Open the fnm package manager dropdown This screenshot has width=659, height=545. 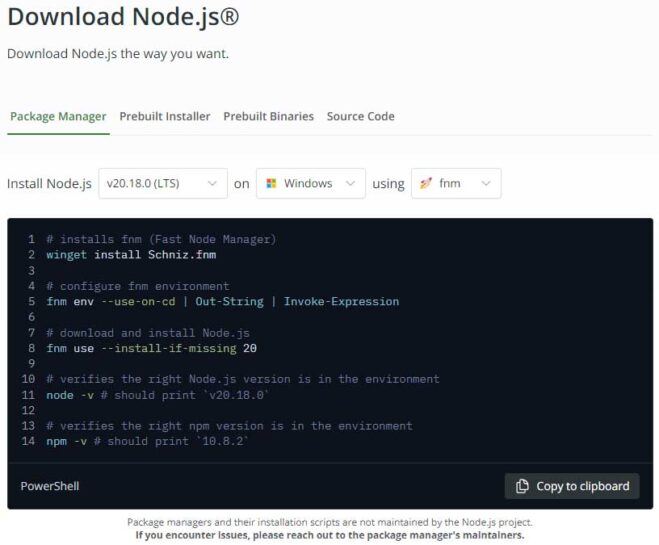pos(456,184)
